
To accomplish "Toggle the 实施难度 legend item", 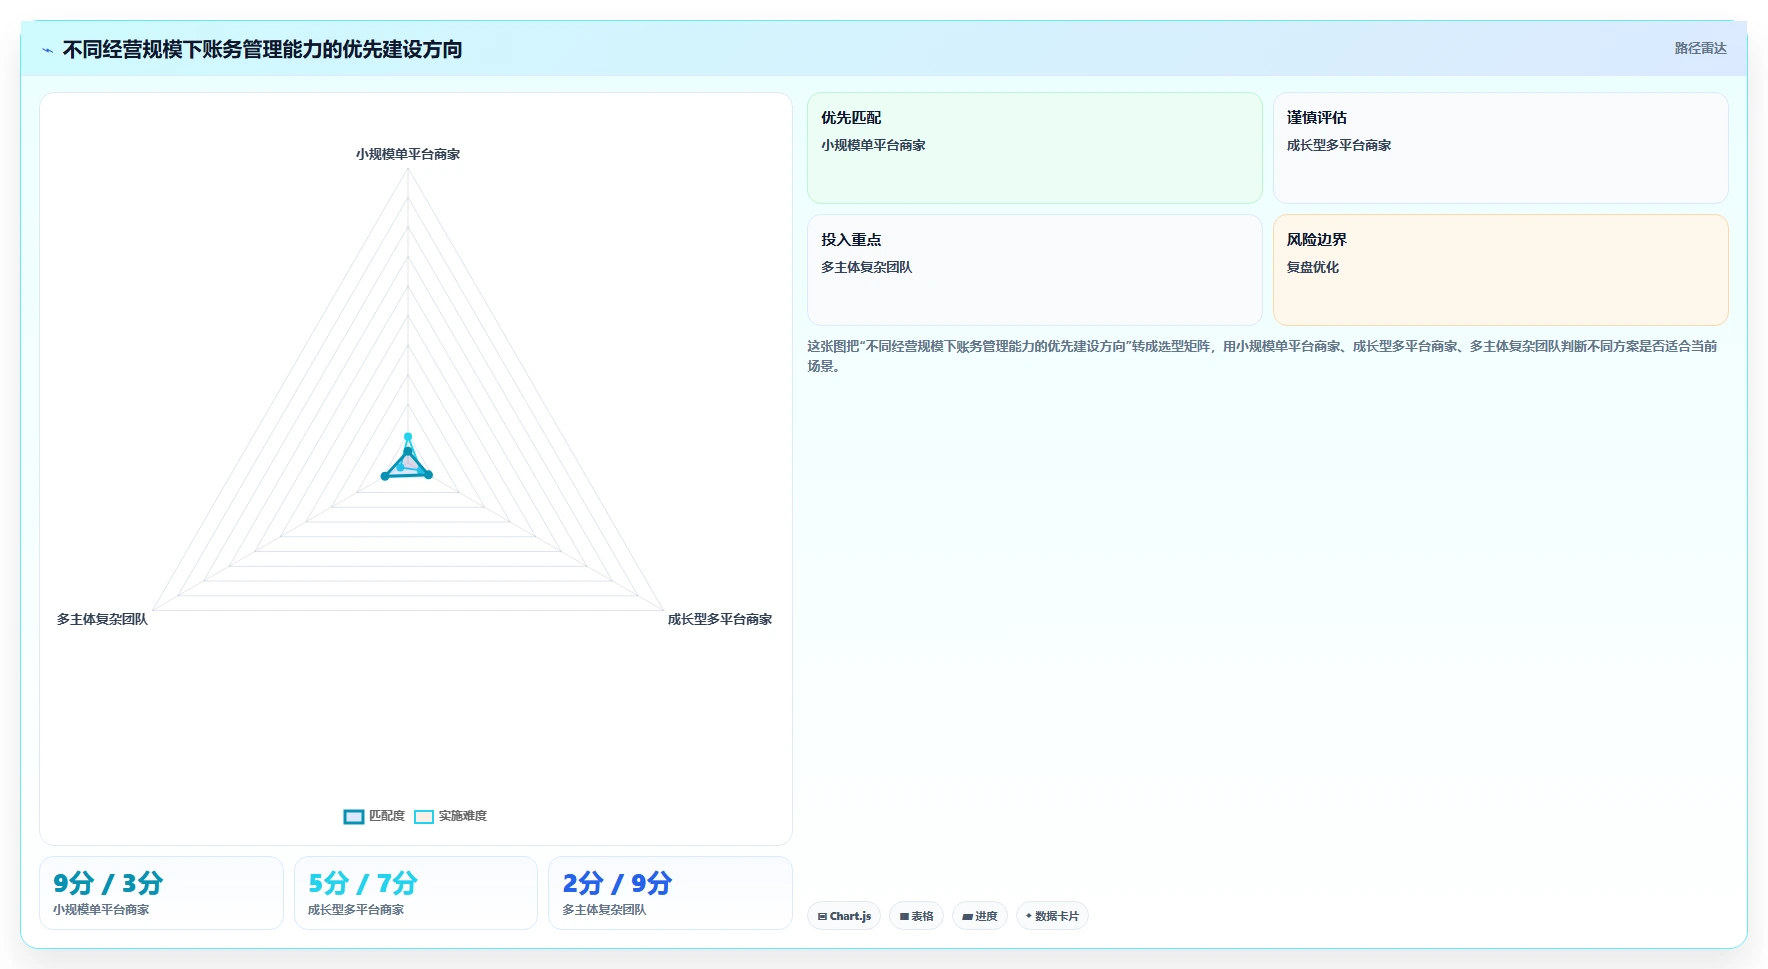I will coord(451,816).
